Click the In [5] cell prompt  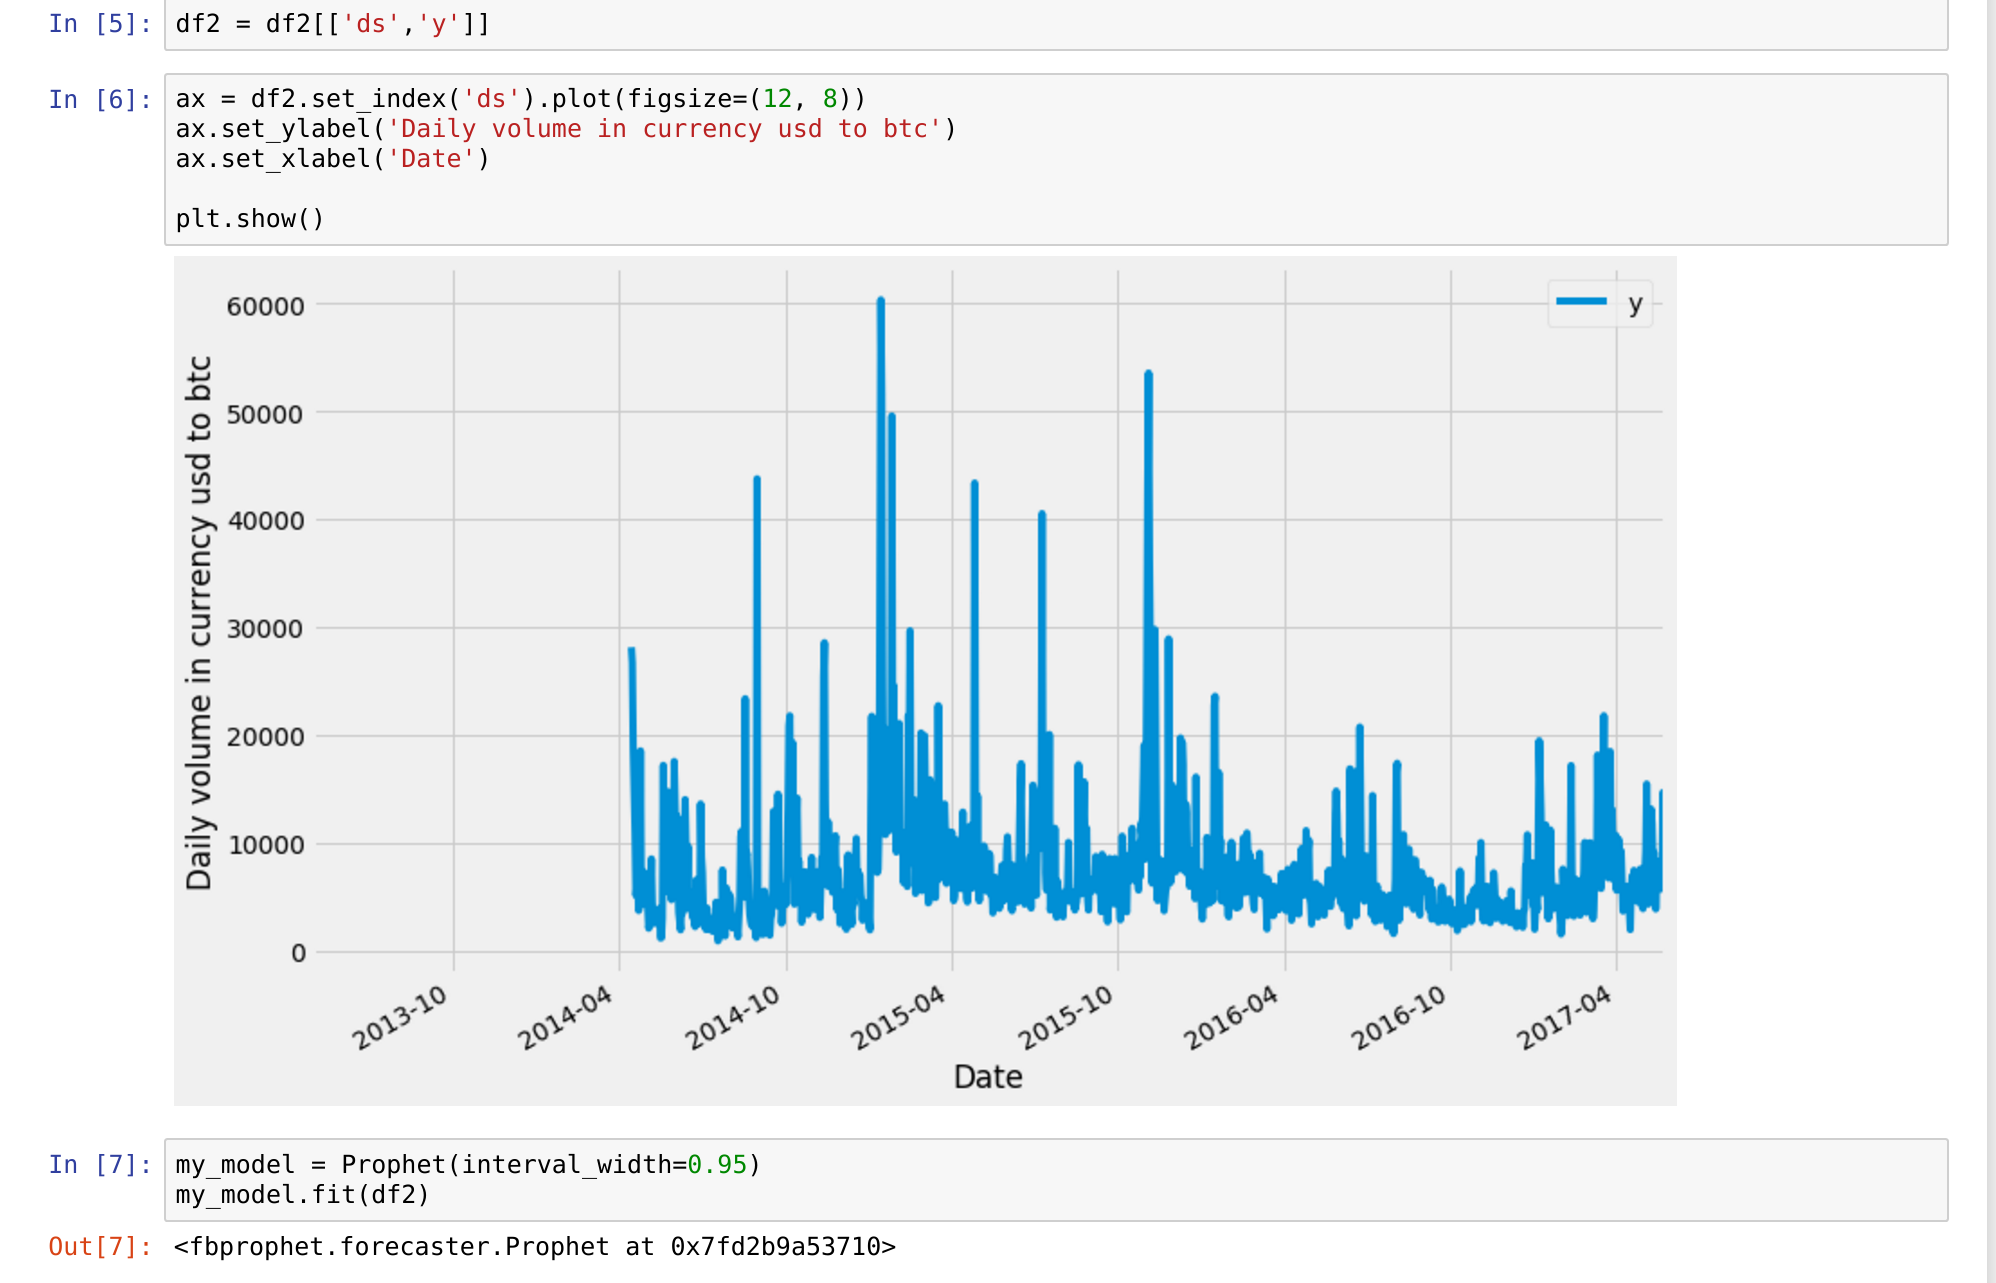point(99,24)
